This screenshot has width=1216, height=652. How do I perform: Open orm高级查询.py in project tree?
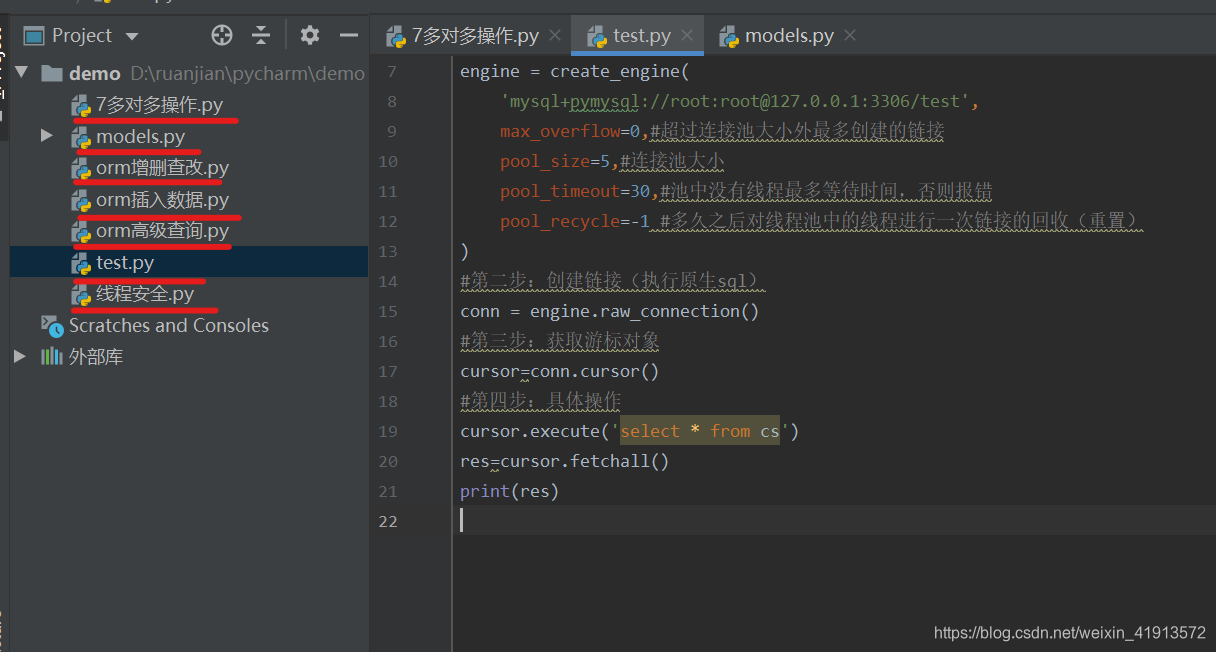162,231
